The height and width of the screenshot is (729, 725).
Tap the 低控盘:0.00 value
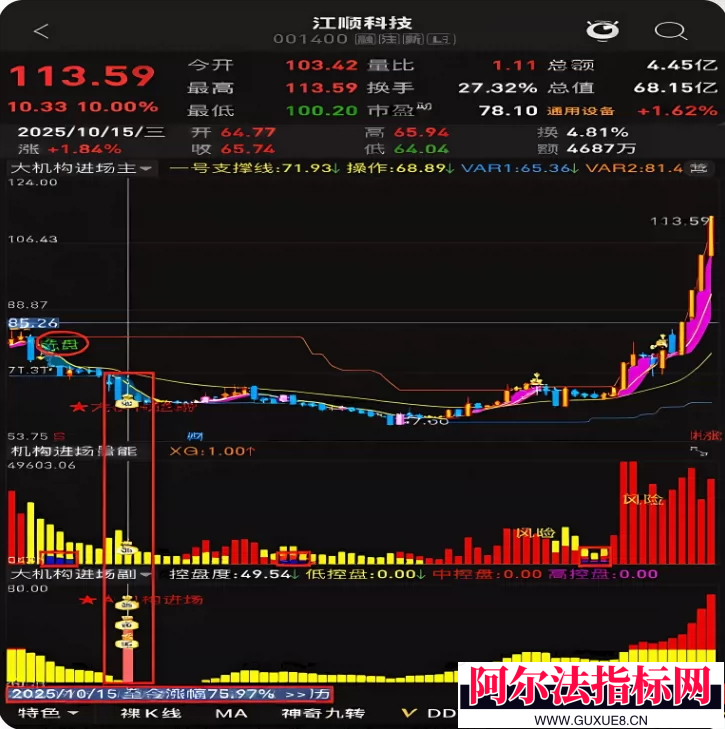pos(366,574)
